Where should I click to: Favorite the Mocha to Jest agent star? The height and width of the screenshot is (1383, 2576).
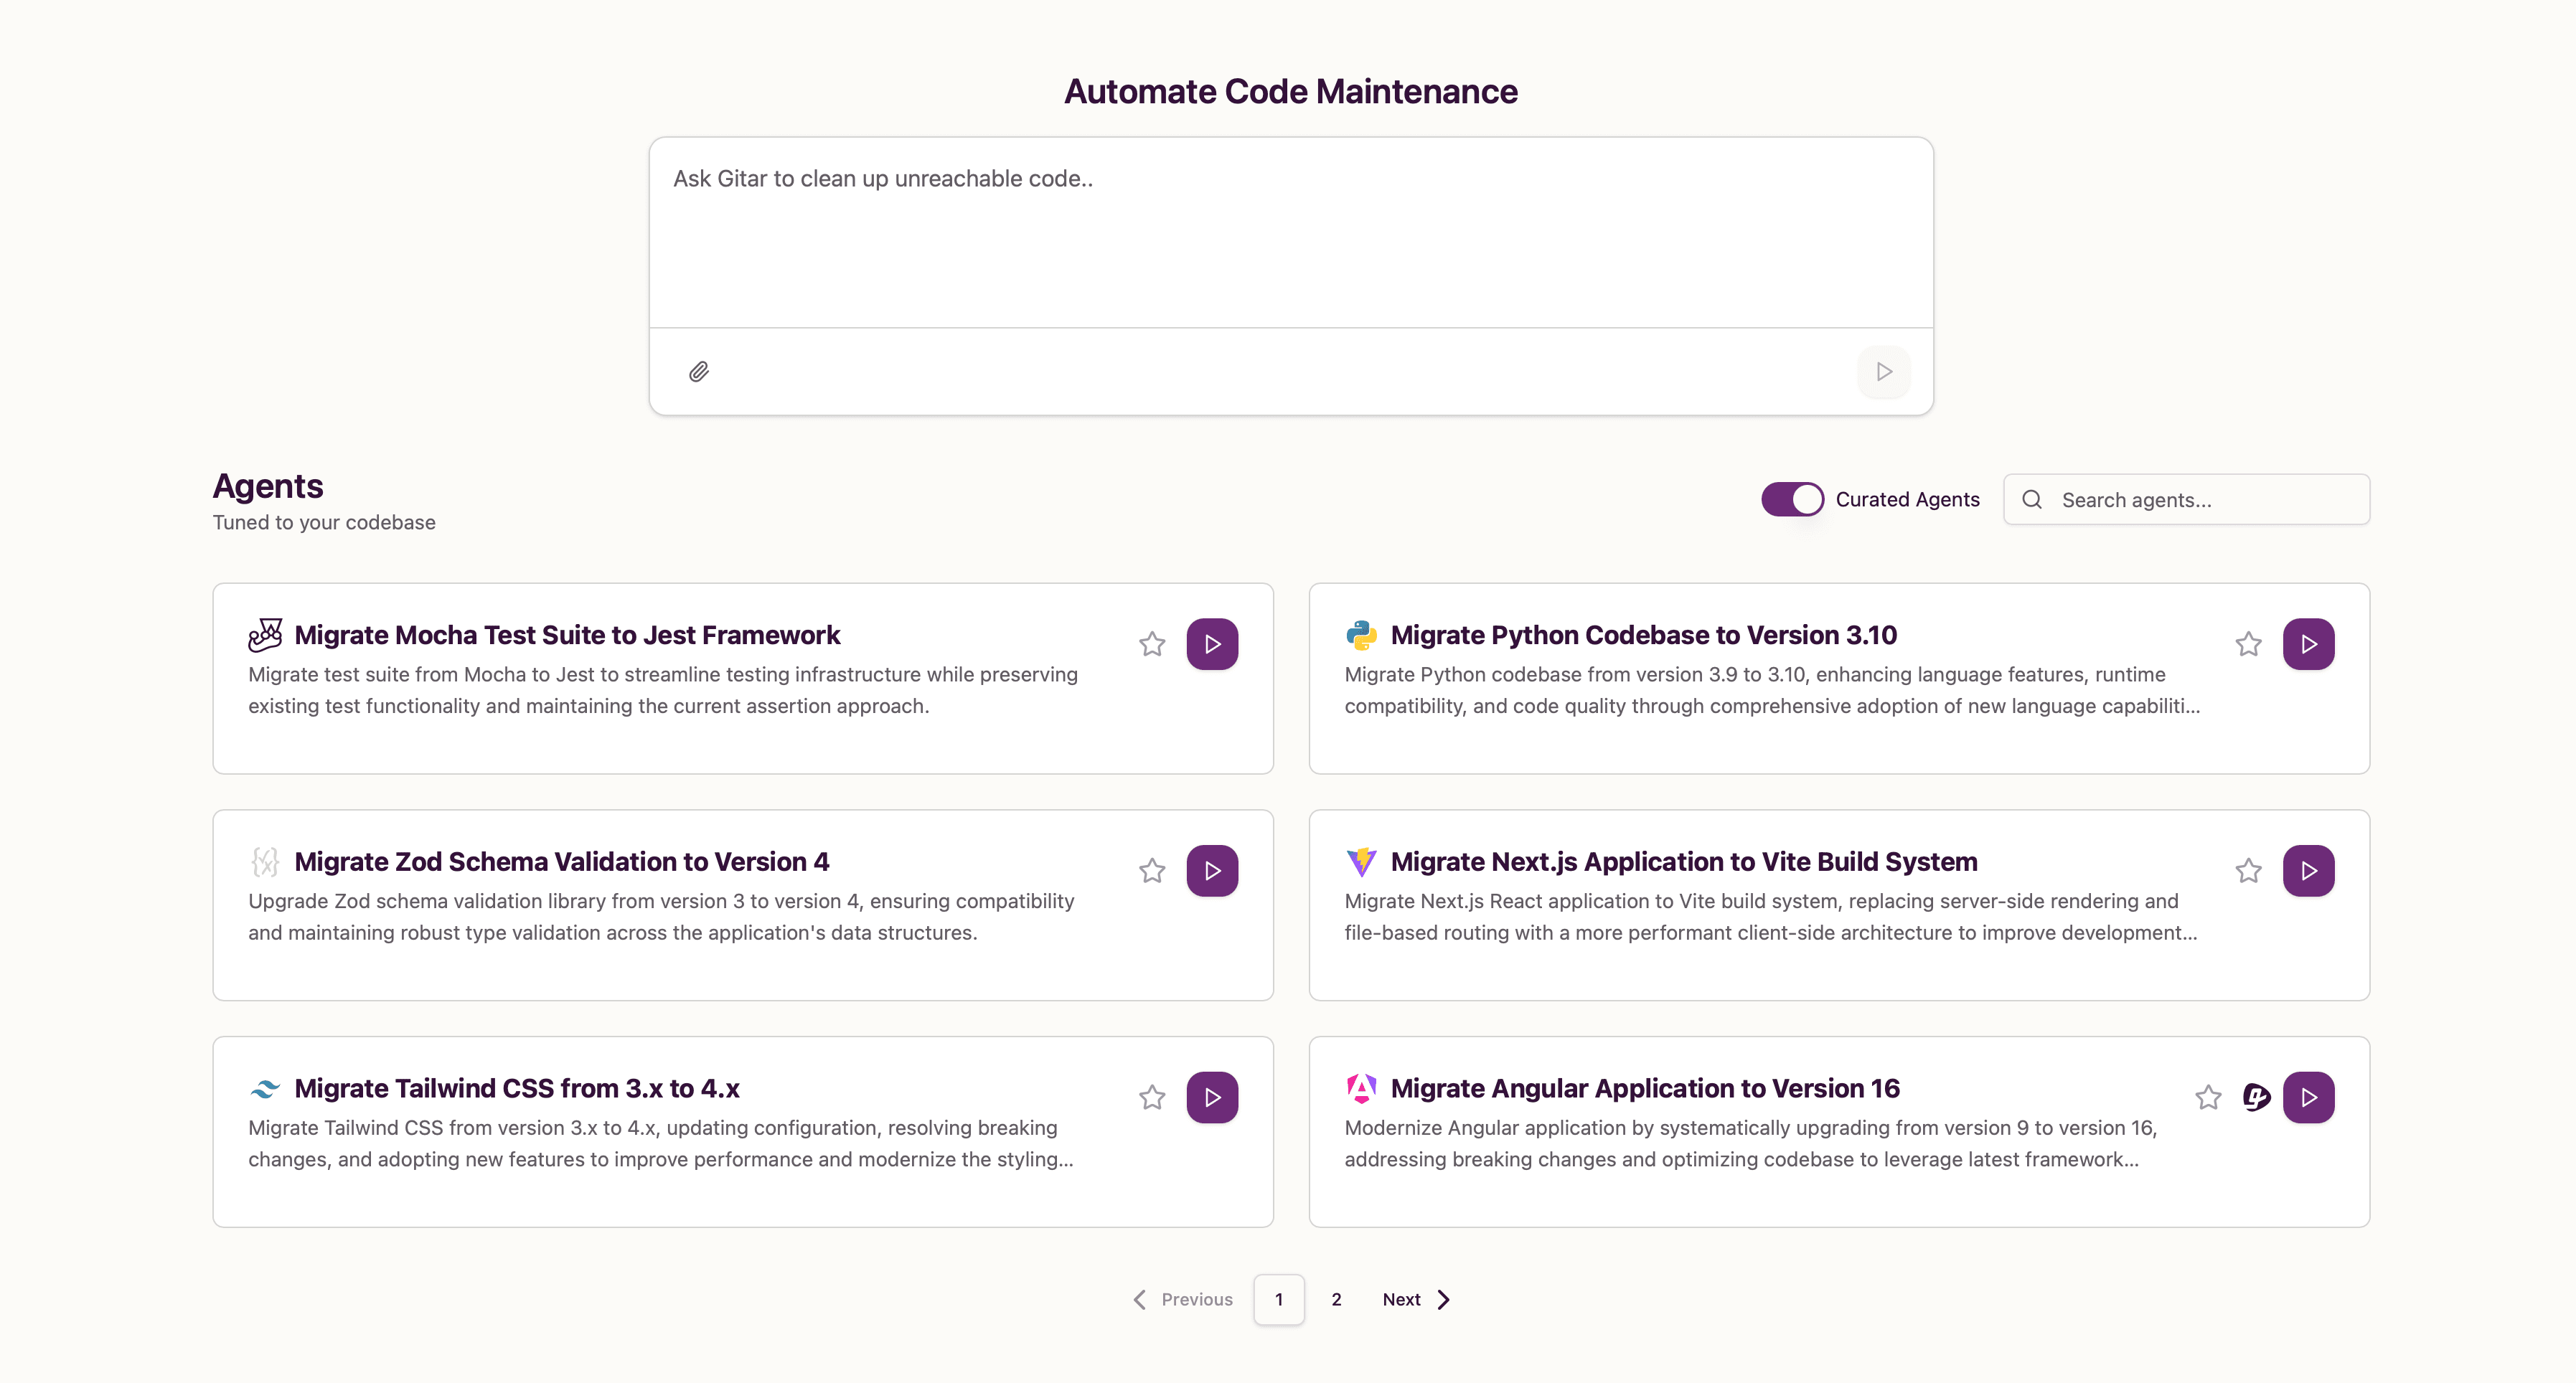[1152, 644]
